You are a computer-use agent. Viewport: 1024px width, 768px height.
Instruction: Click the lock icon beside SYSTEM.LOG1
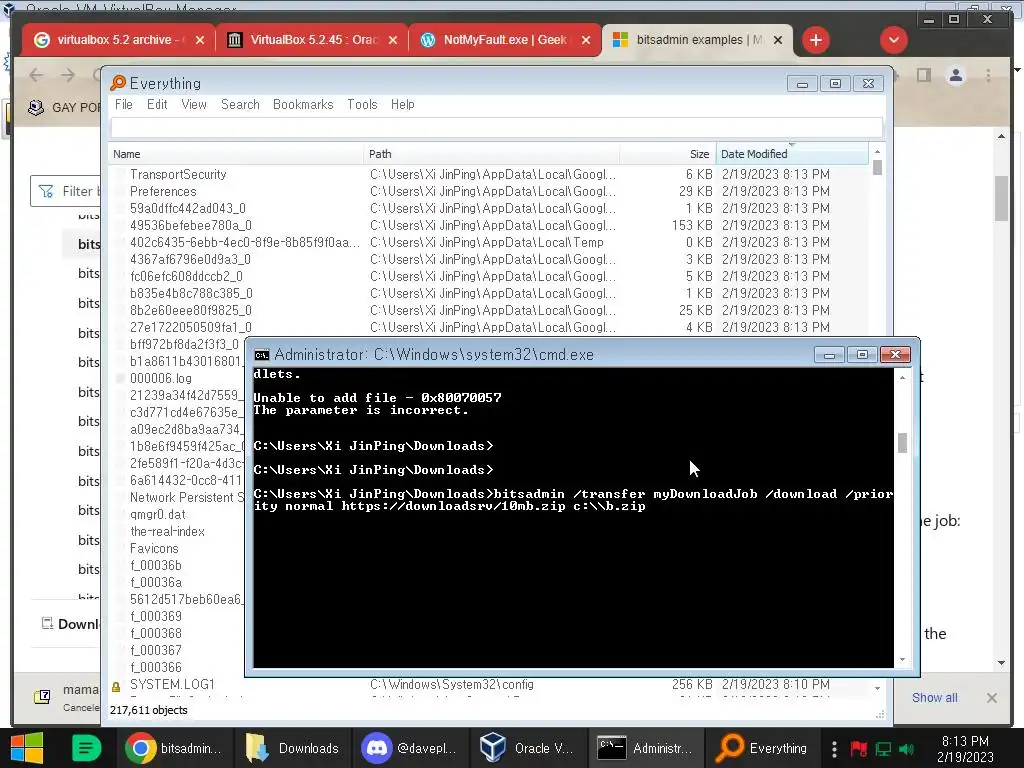(116, 686)
